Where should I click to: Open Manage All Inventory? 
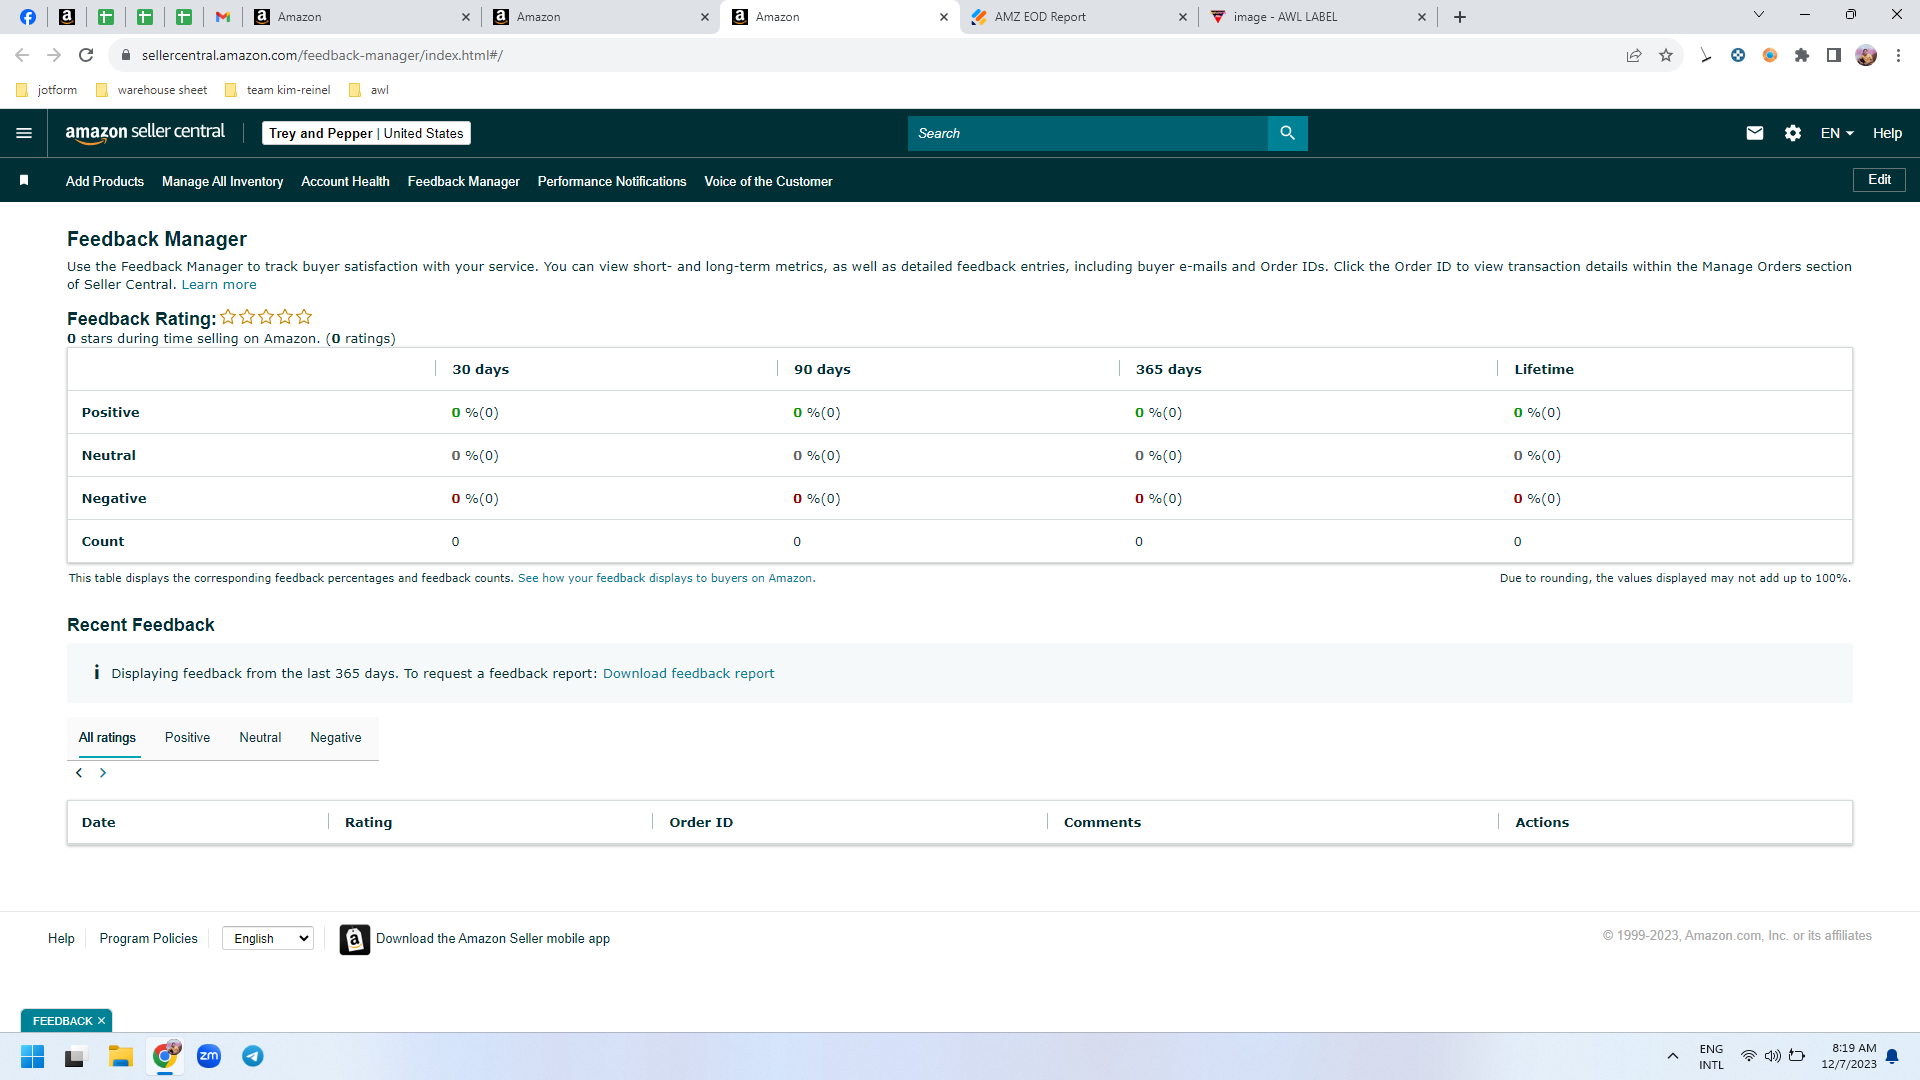tap(222, 181)
